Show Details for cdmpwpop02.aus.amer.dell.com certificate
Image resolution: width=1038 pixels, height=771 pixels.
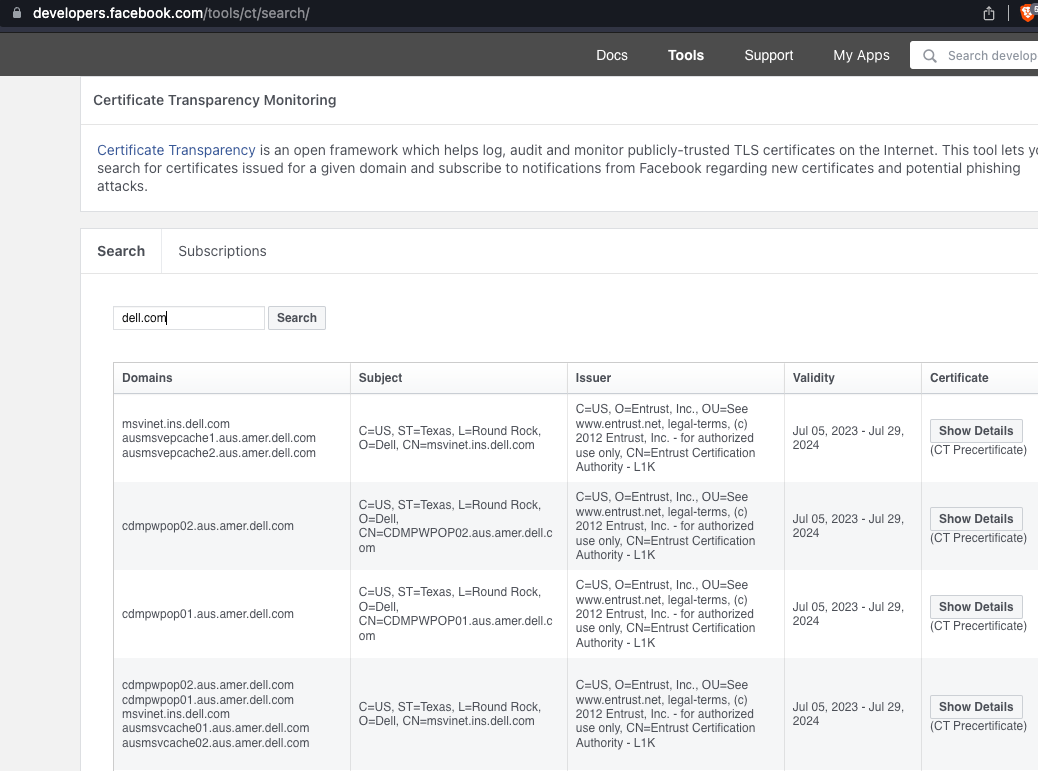976,518
